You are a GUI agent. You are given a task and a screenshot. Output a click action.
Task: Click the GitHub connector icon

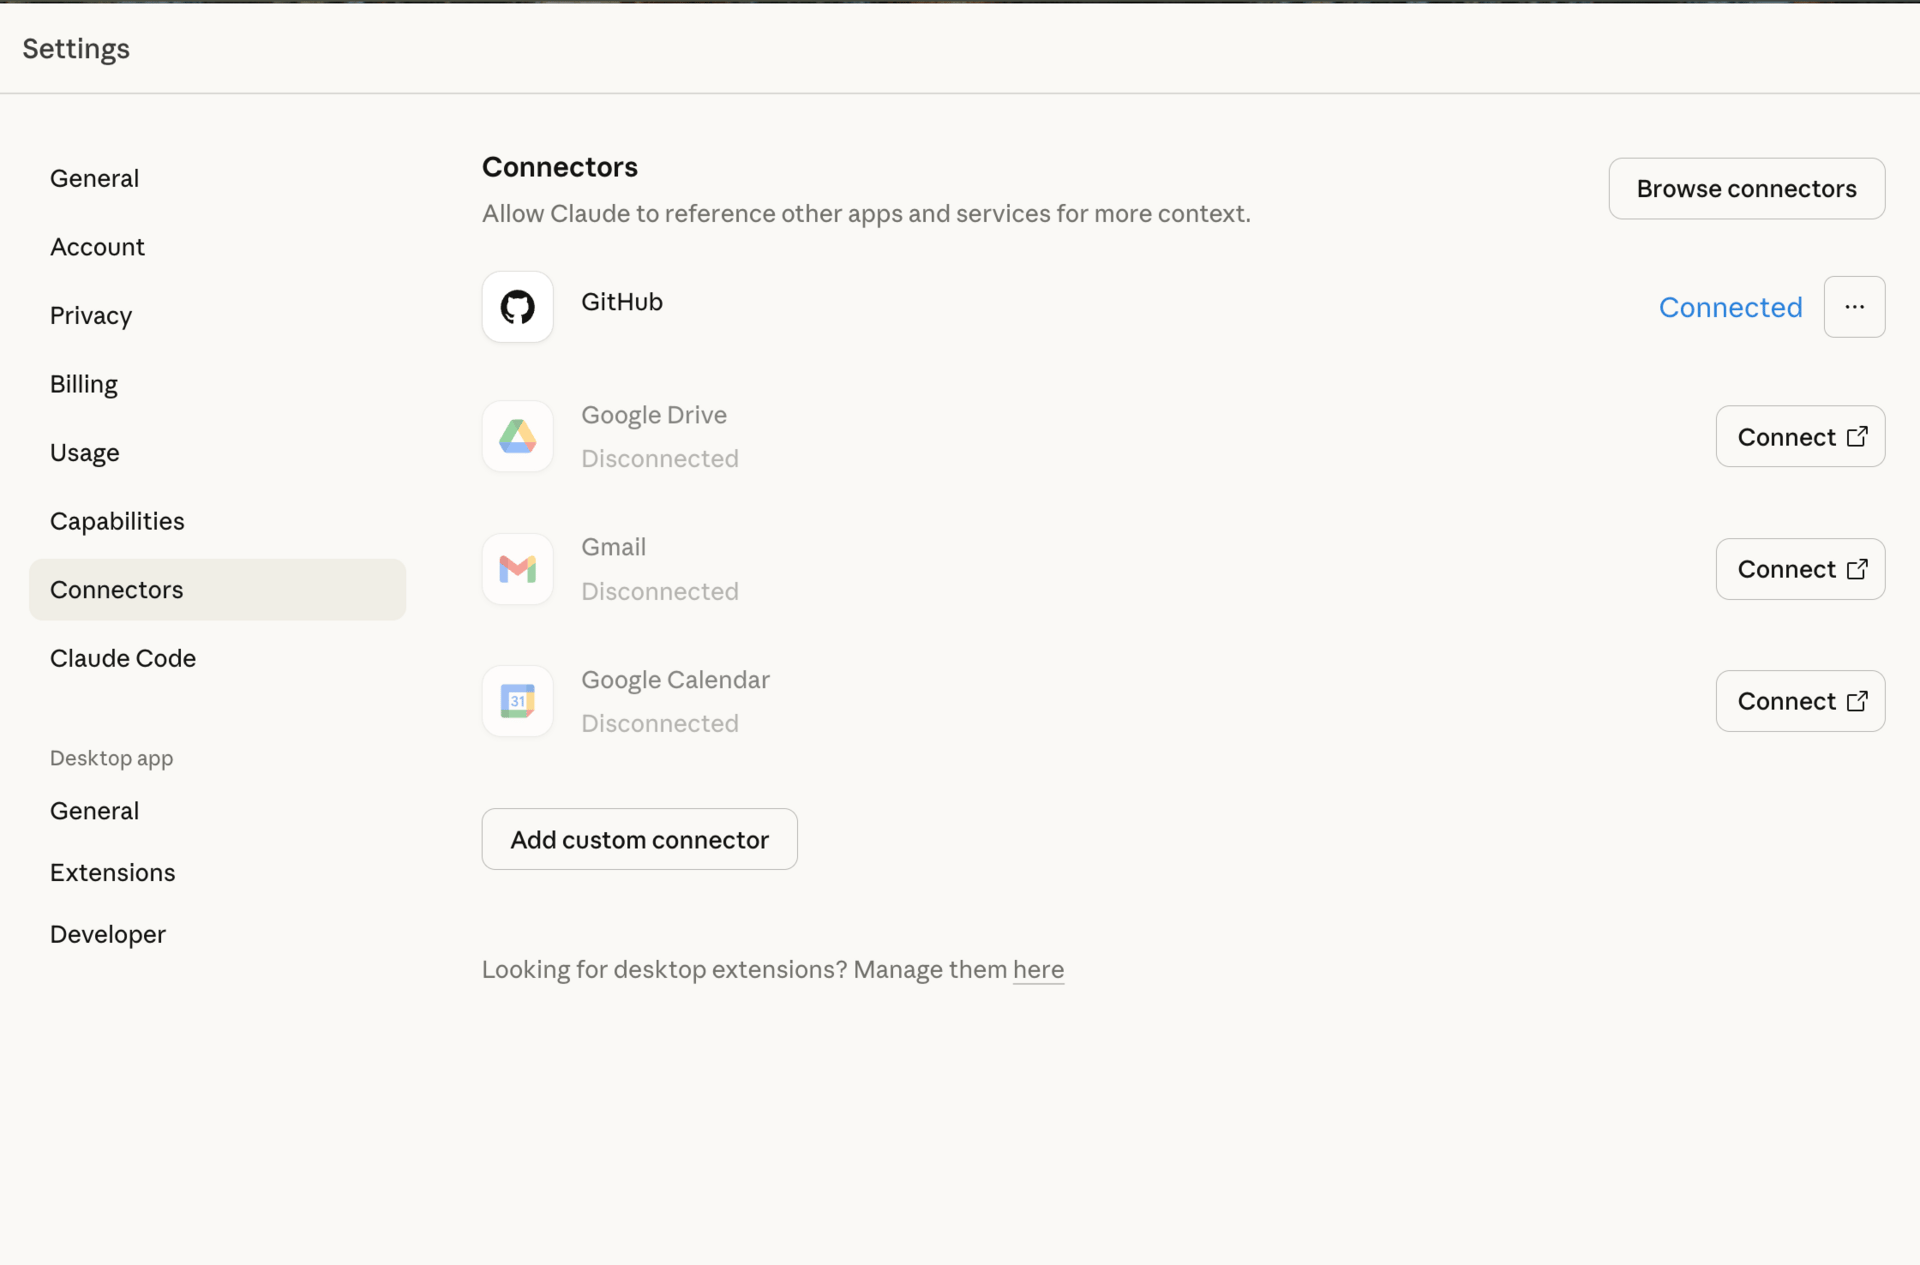[517, 307]
